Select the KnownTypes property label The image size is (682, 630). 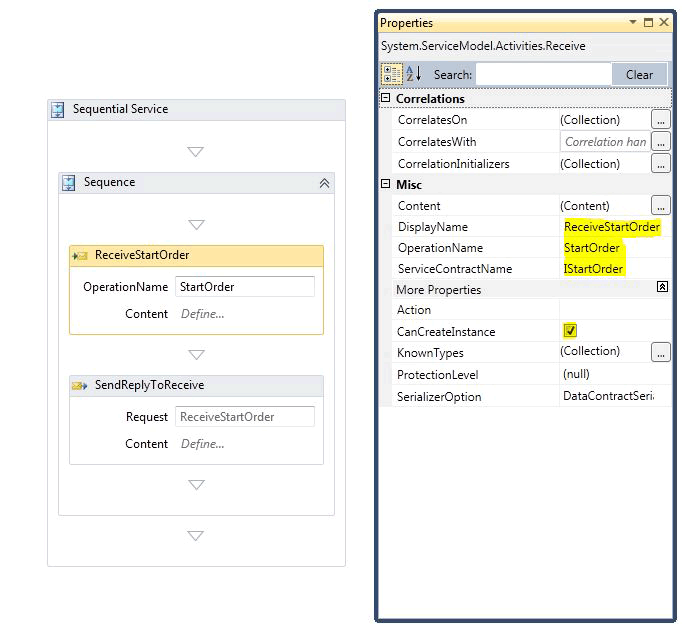(430, 353)
